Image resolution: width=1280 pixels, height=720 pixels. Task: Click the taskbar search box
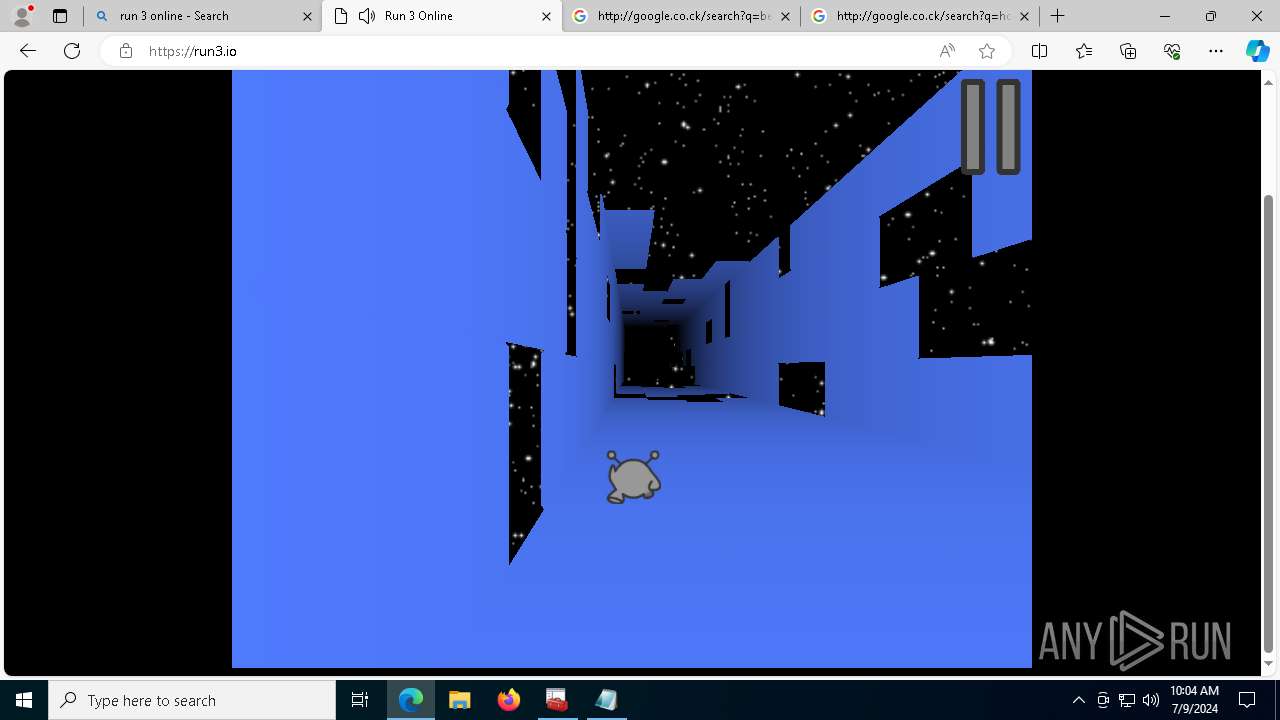click(x=192, y=700)
